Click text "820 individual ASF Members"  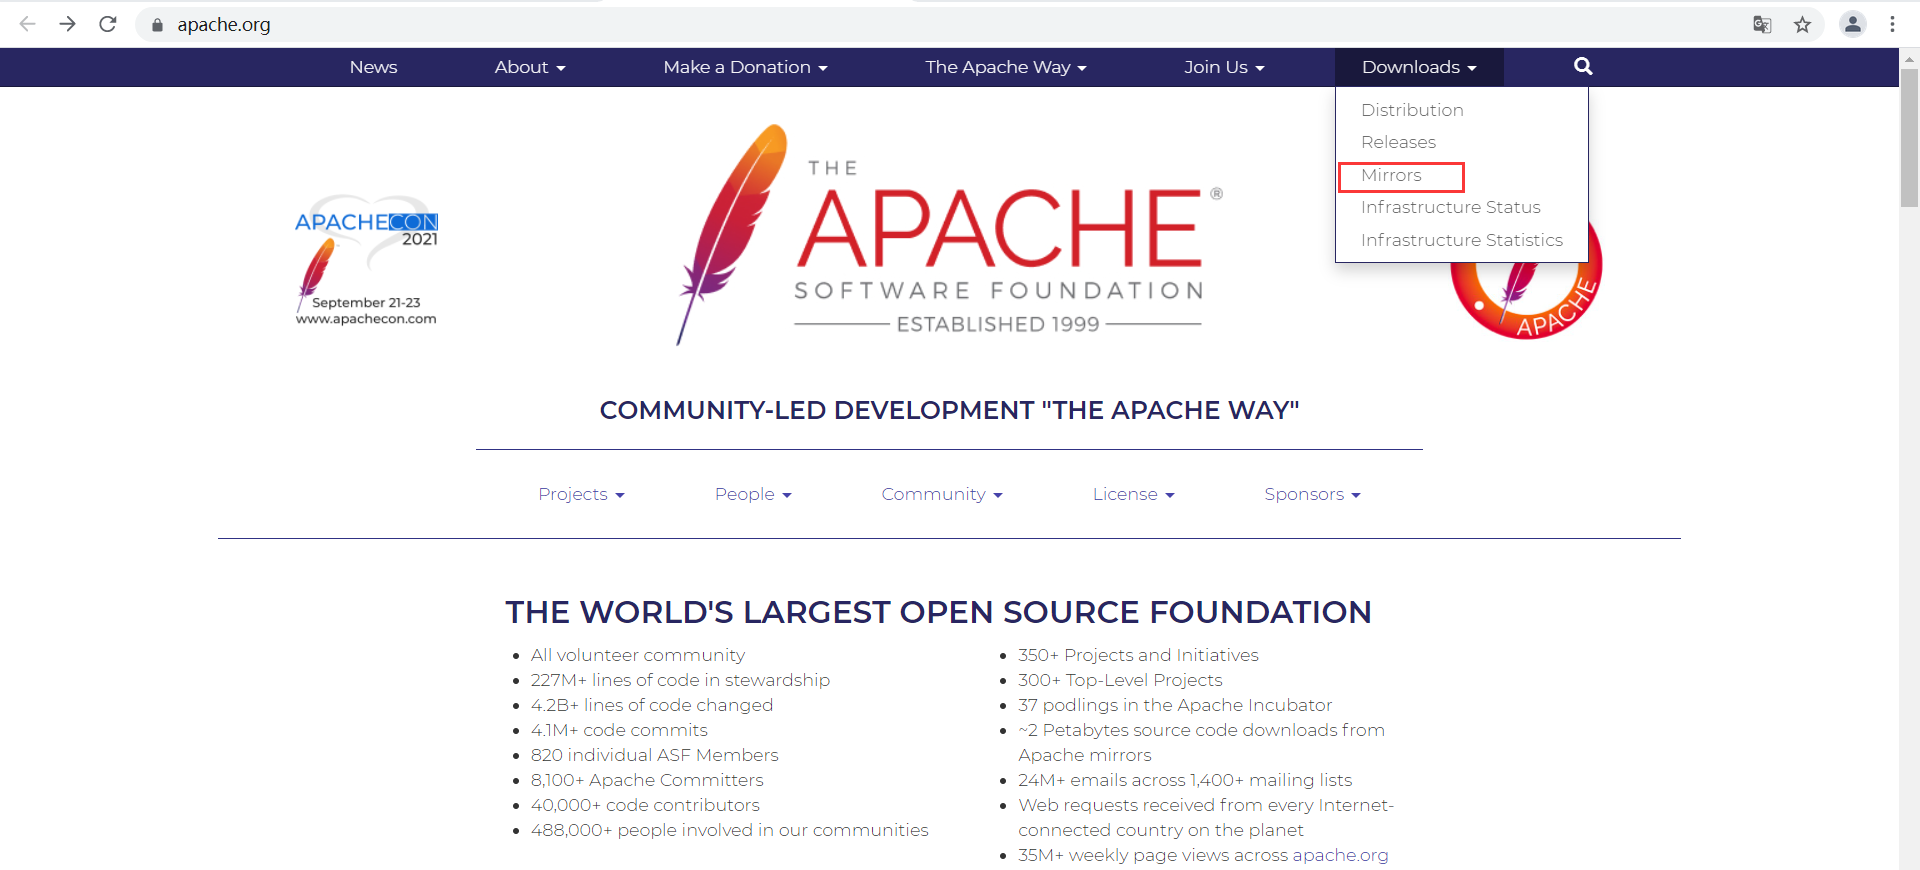654,755
